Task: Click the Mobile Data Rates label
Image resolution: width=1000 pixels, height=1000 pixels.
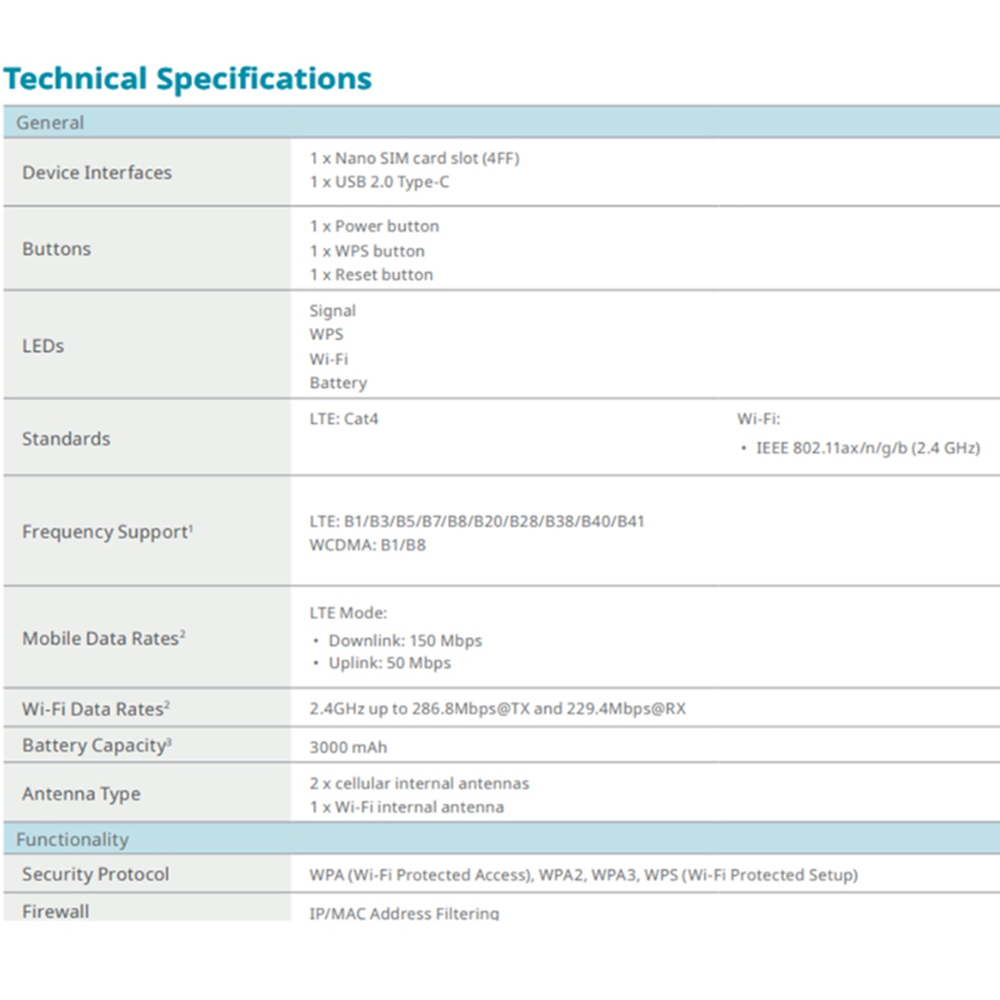Action: 103,638
